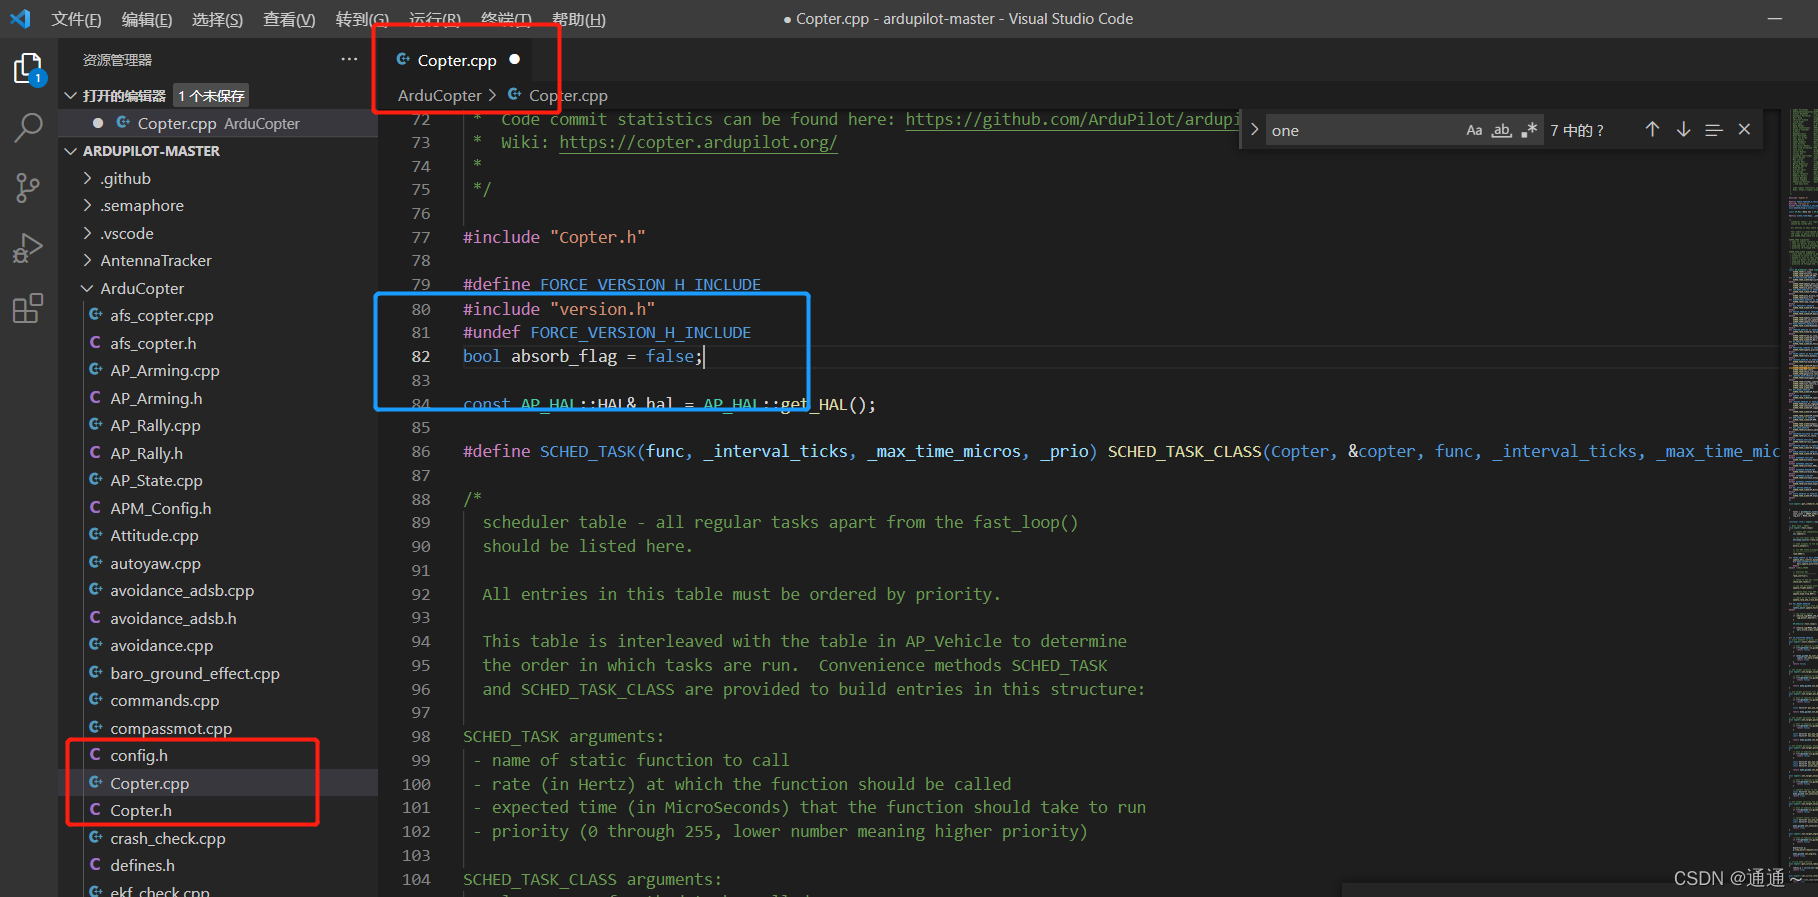Expand the AntennaTracker folder

coord(218,261)
